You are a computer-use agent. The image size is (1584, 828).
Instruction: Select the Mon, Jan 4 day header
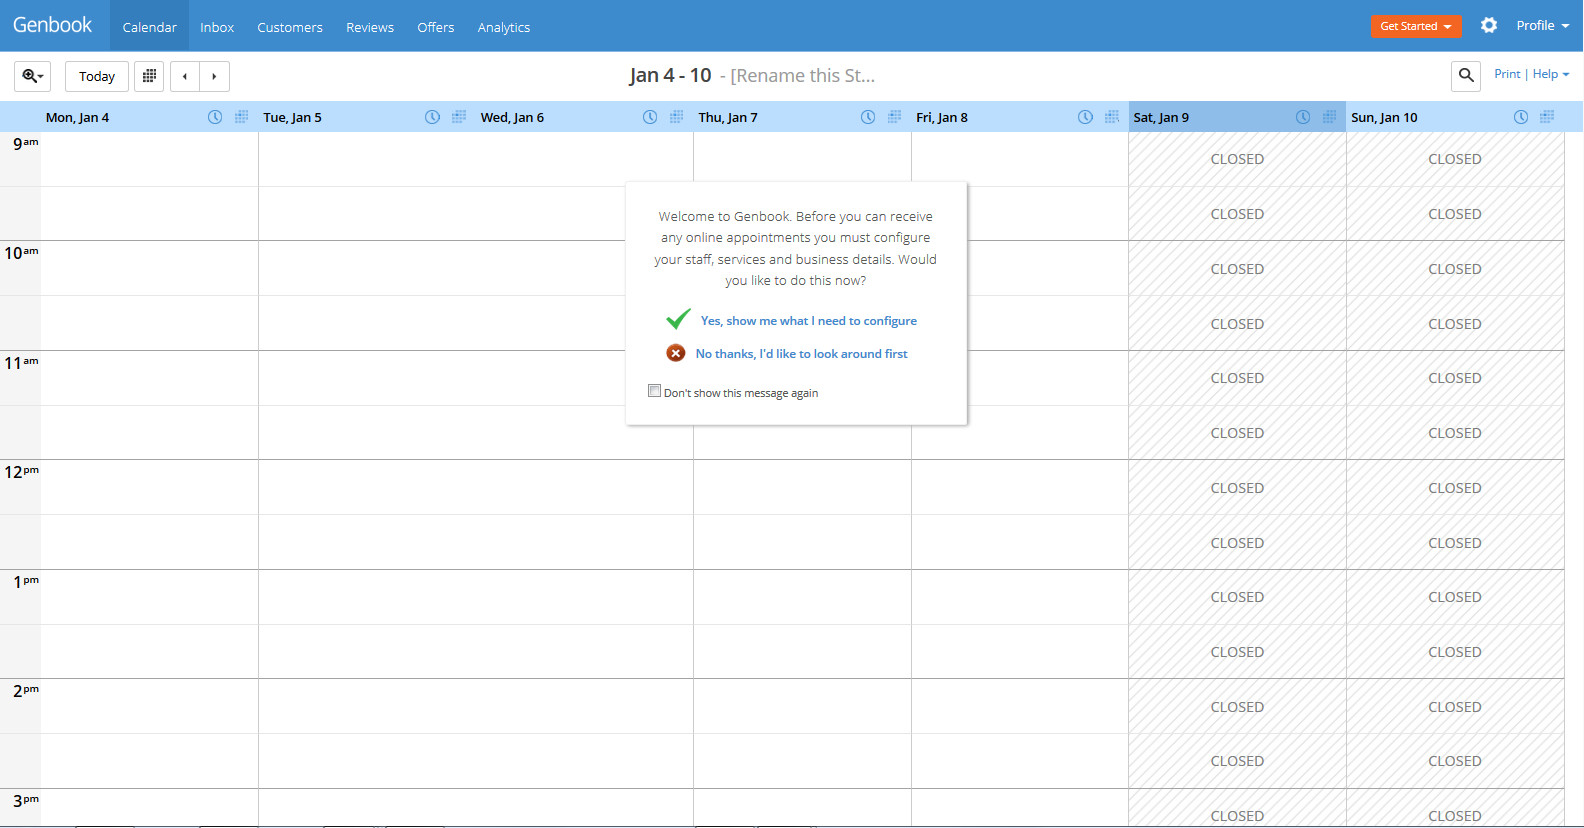[77, 117]
